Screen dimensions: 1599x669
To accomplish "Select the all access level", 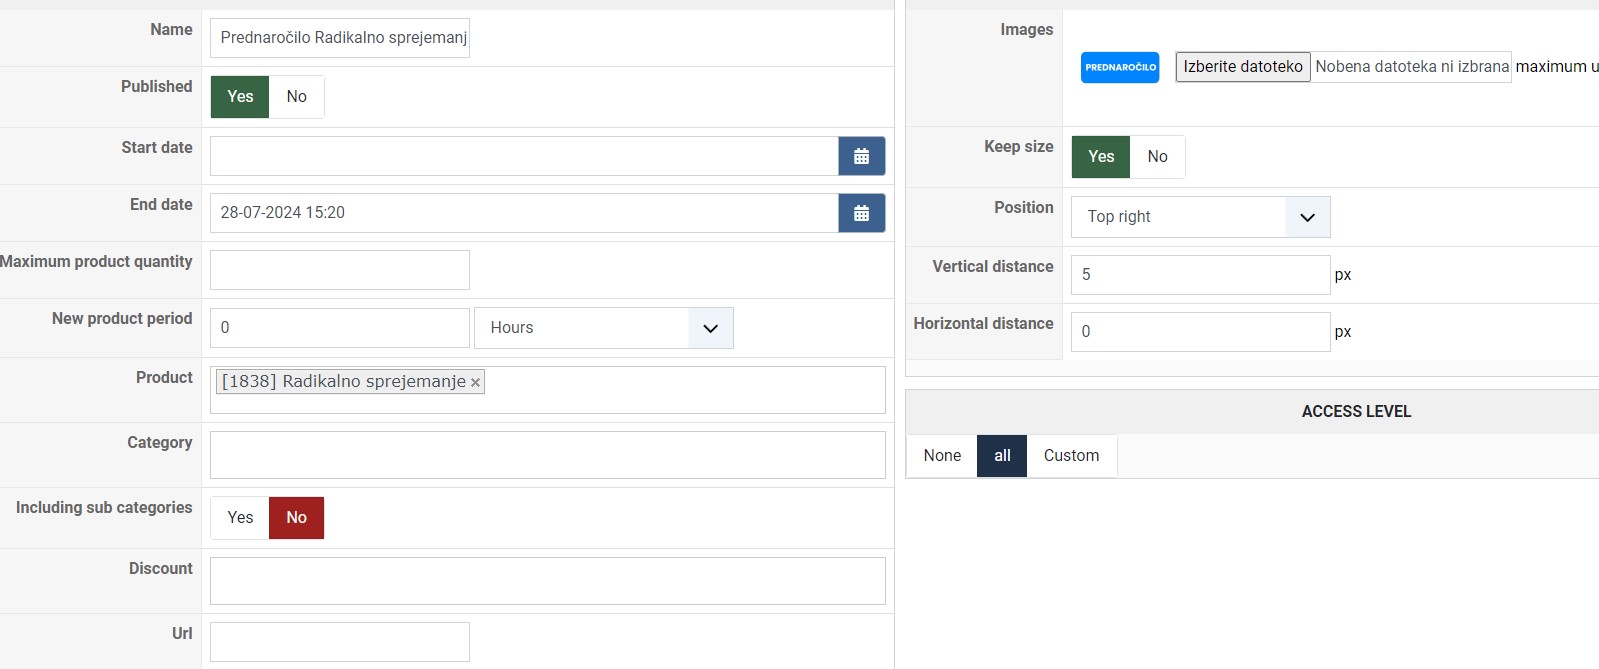I will tap(1002, 456).
